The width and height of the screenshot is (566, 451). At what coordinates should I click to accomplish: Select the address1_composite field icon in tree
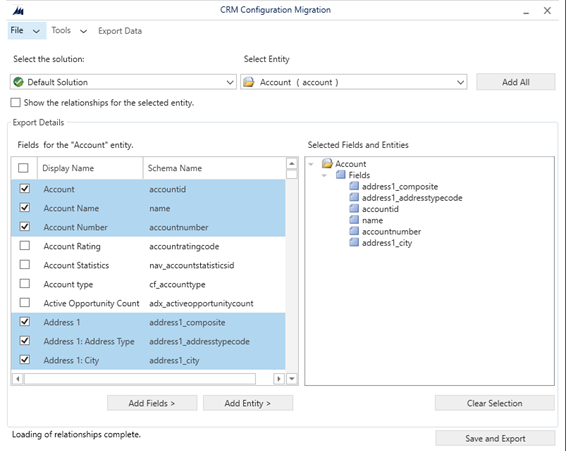coord(354,186)
